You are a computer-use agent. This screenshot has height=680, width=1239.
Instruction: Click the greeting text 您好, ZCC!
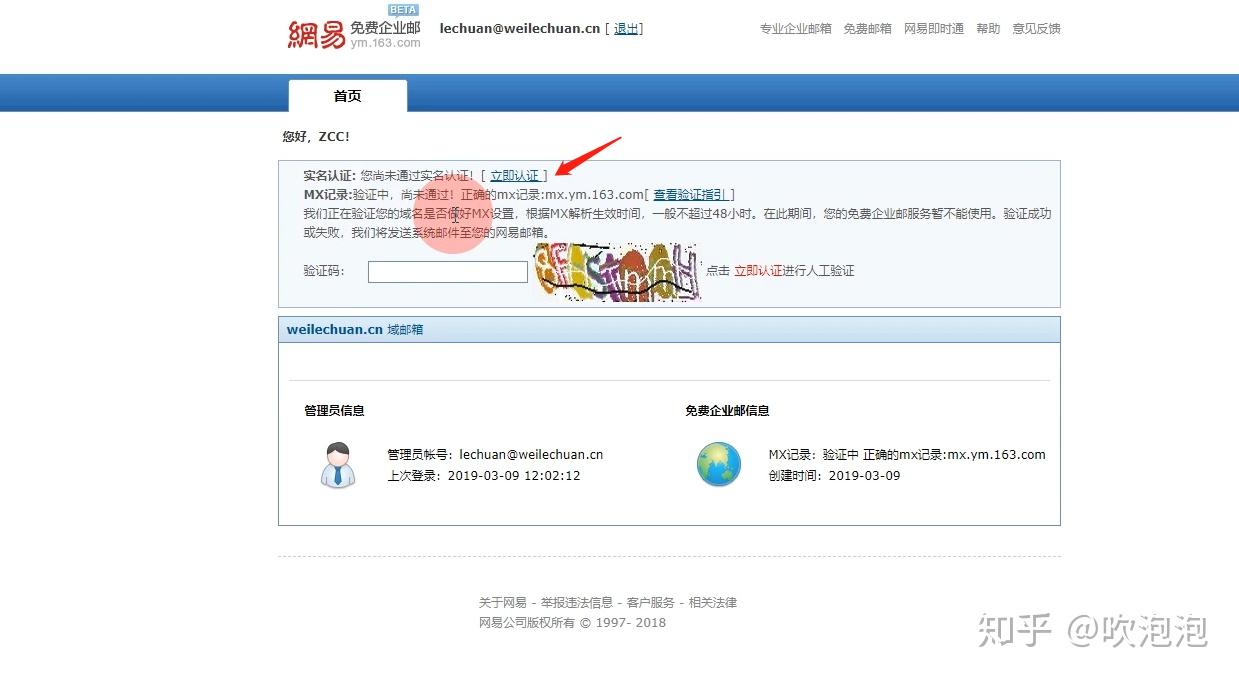(316, 137)
